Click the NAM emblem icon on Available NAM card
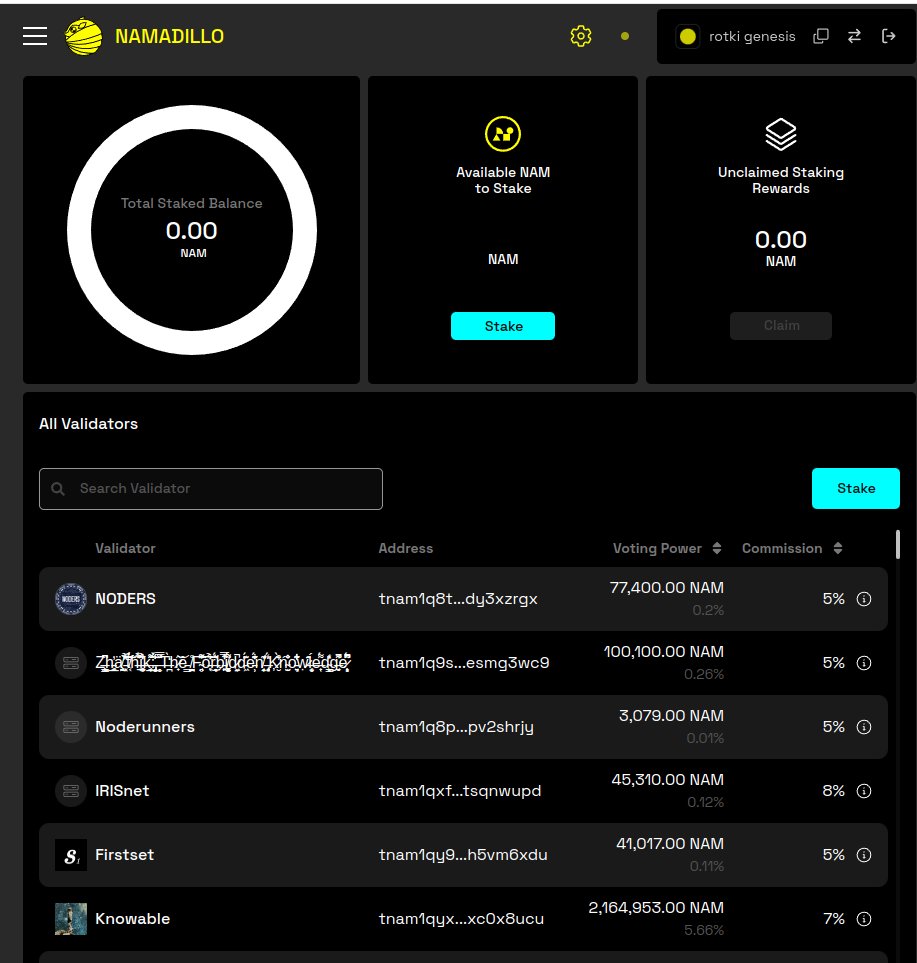Screen dimensions: 917x963 click(503, 134)
